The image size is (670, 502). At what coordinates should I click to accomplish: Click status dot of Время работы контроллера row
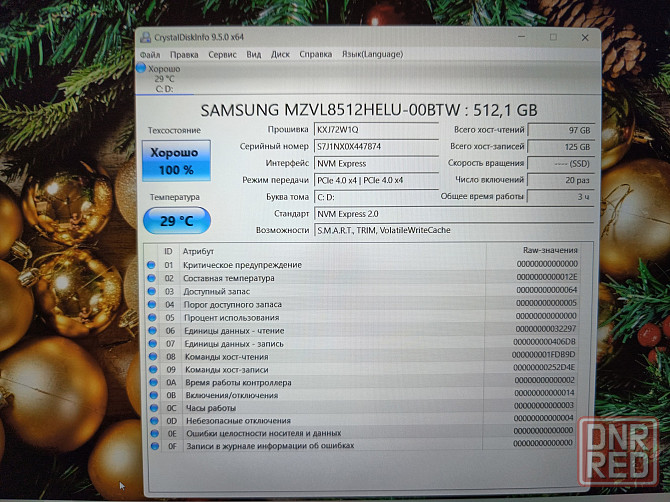pyautogui.click(x=154, y=382)
